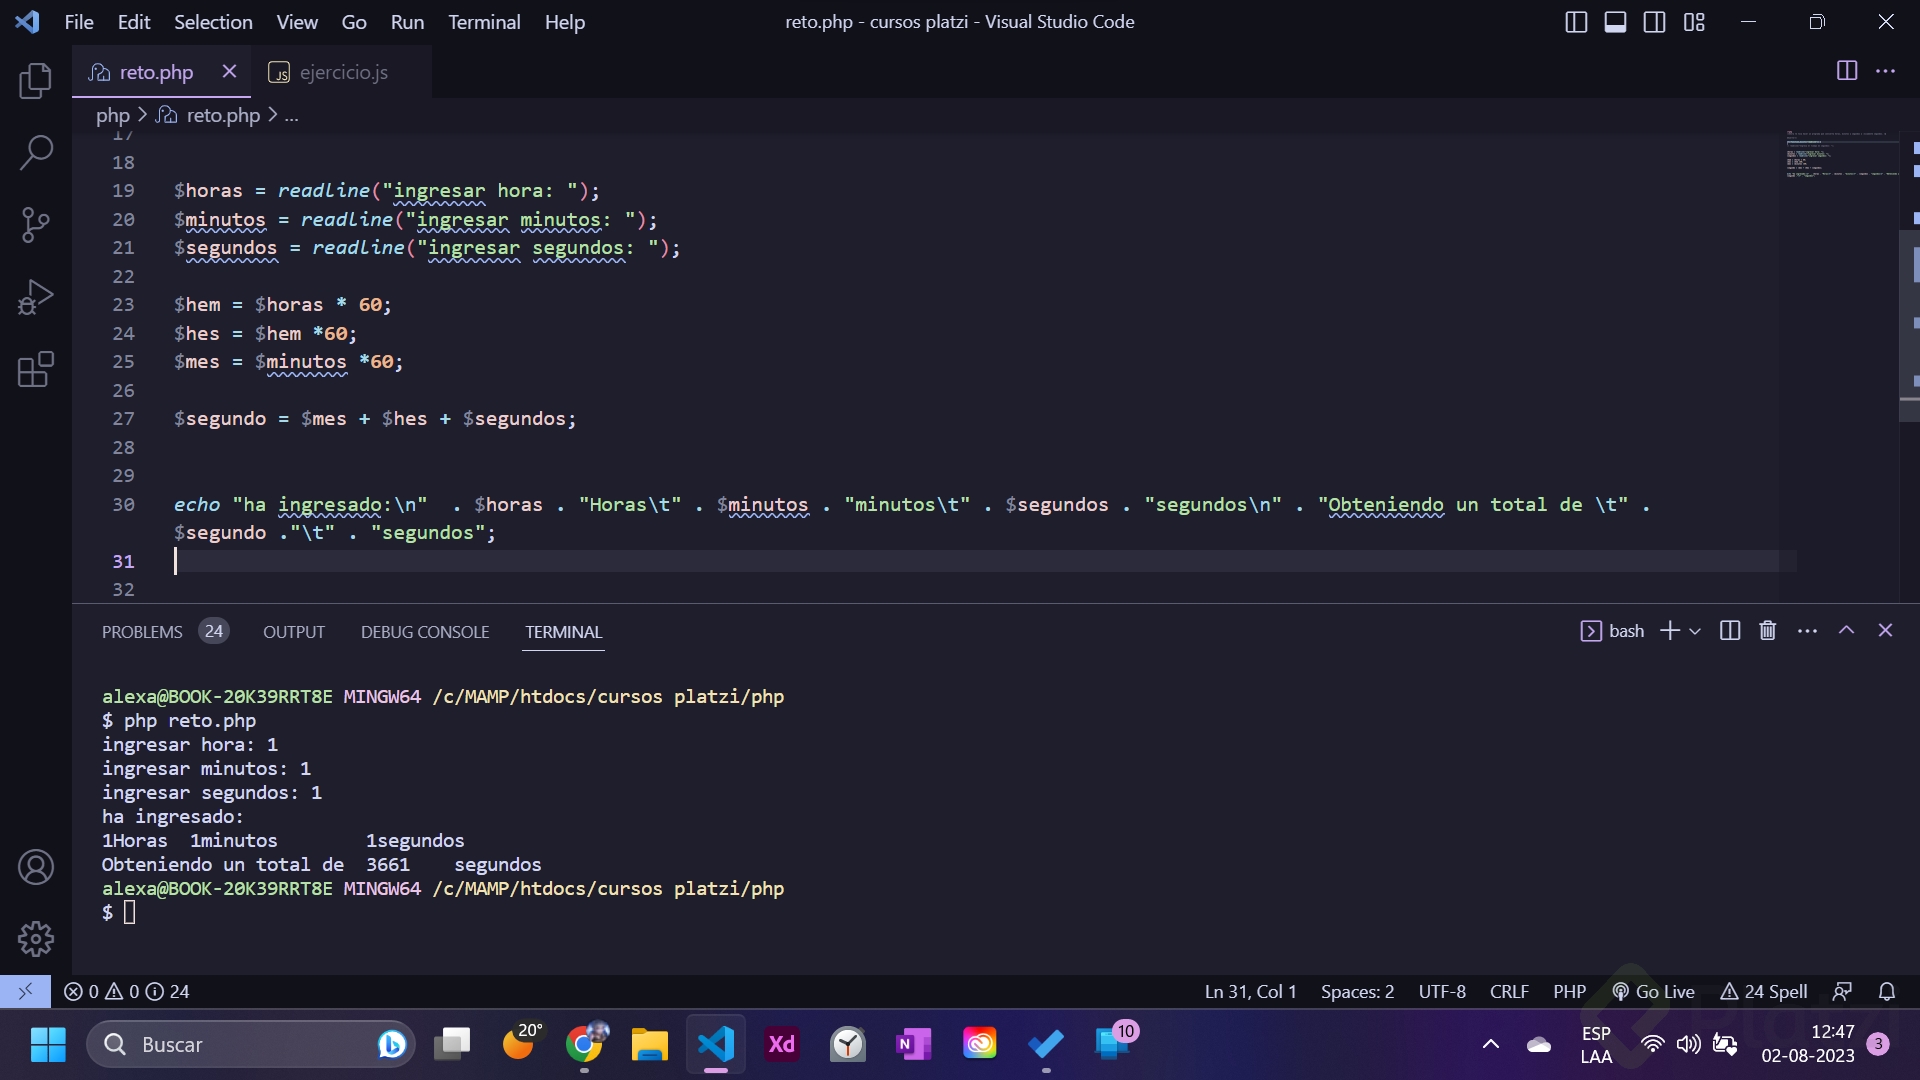This screenshot has height=1080, width=1920.
Task: Open the Accounts menu icon
Action: [36, 867]
